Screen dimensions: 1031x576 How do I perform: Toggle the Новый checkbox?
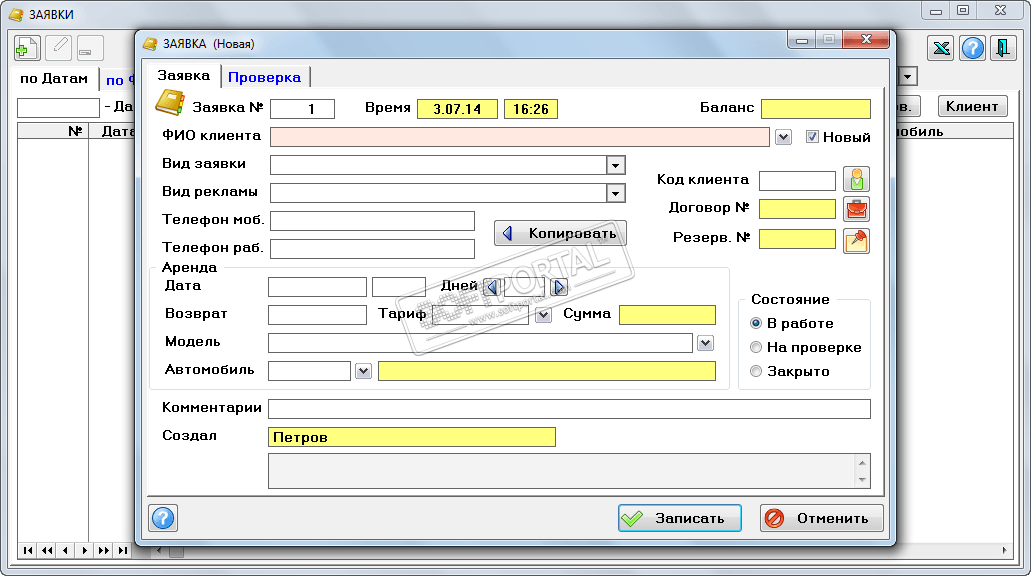coord(812,137)
